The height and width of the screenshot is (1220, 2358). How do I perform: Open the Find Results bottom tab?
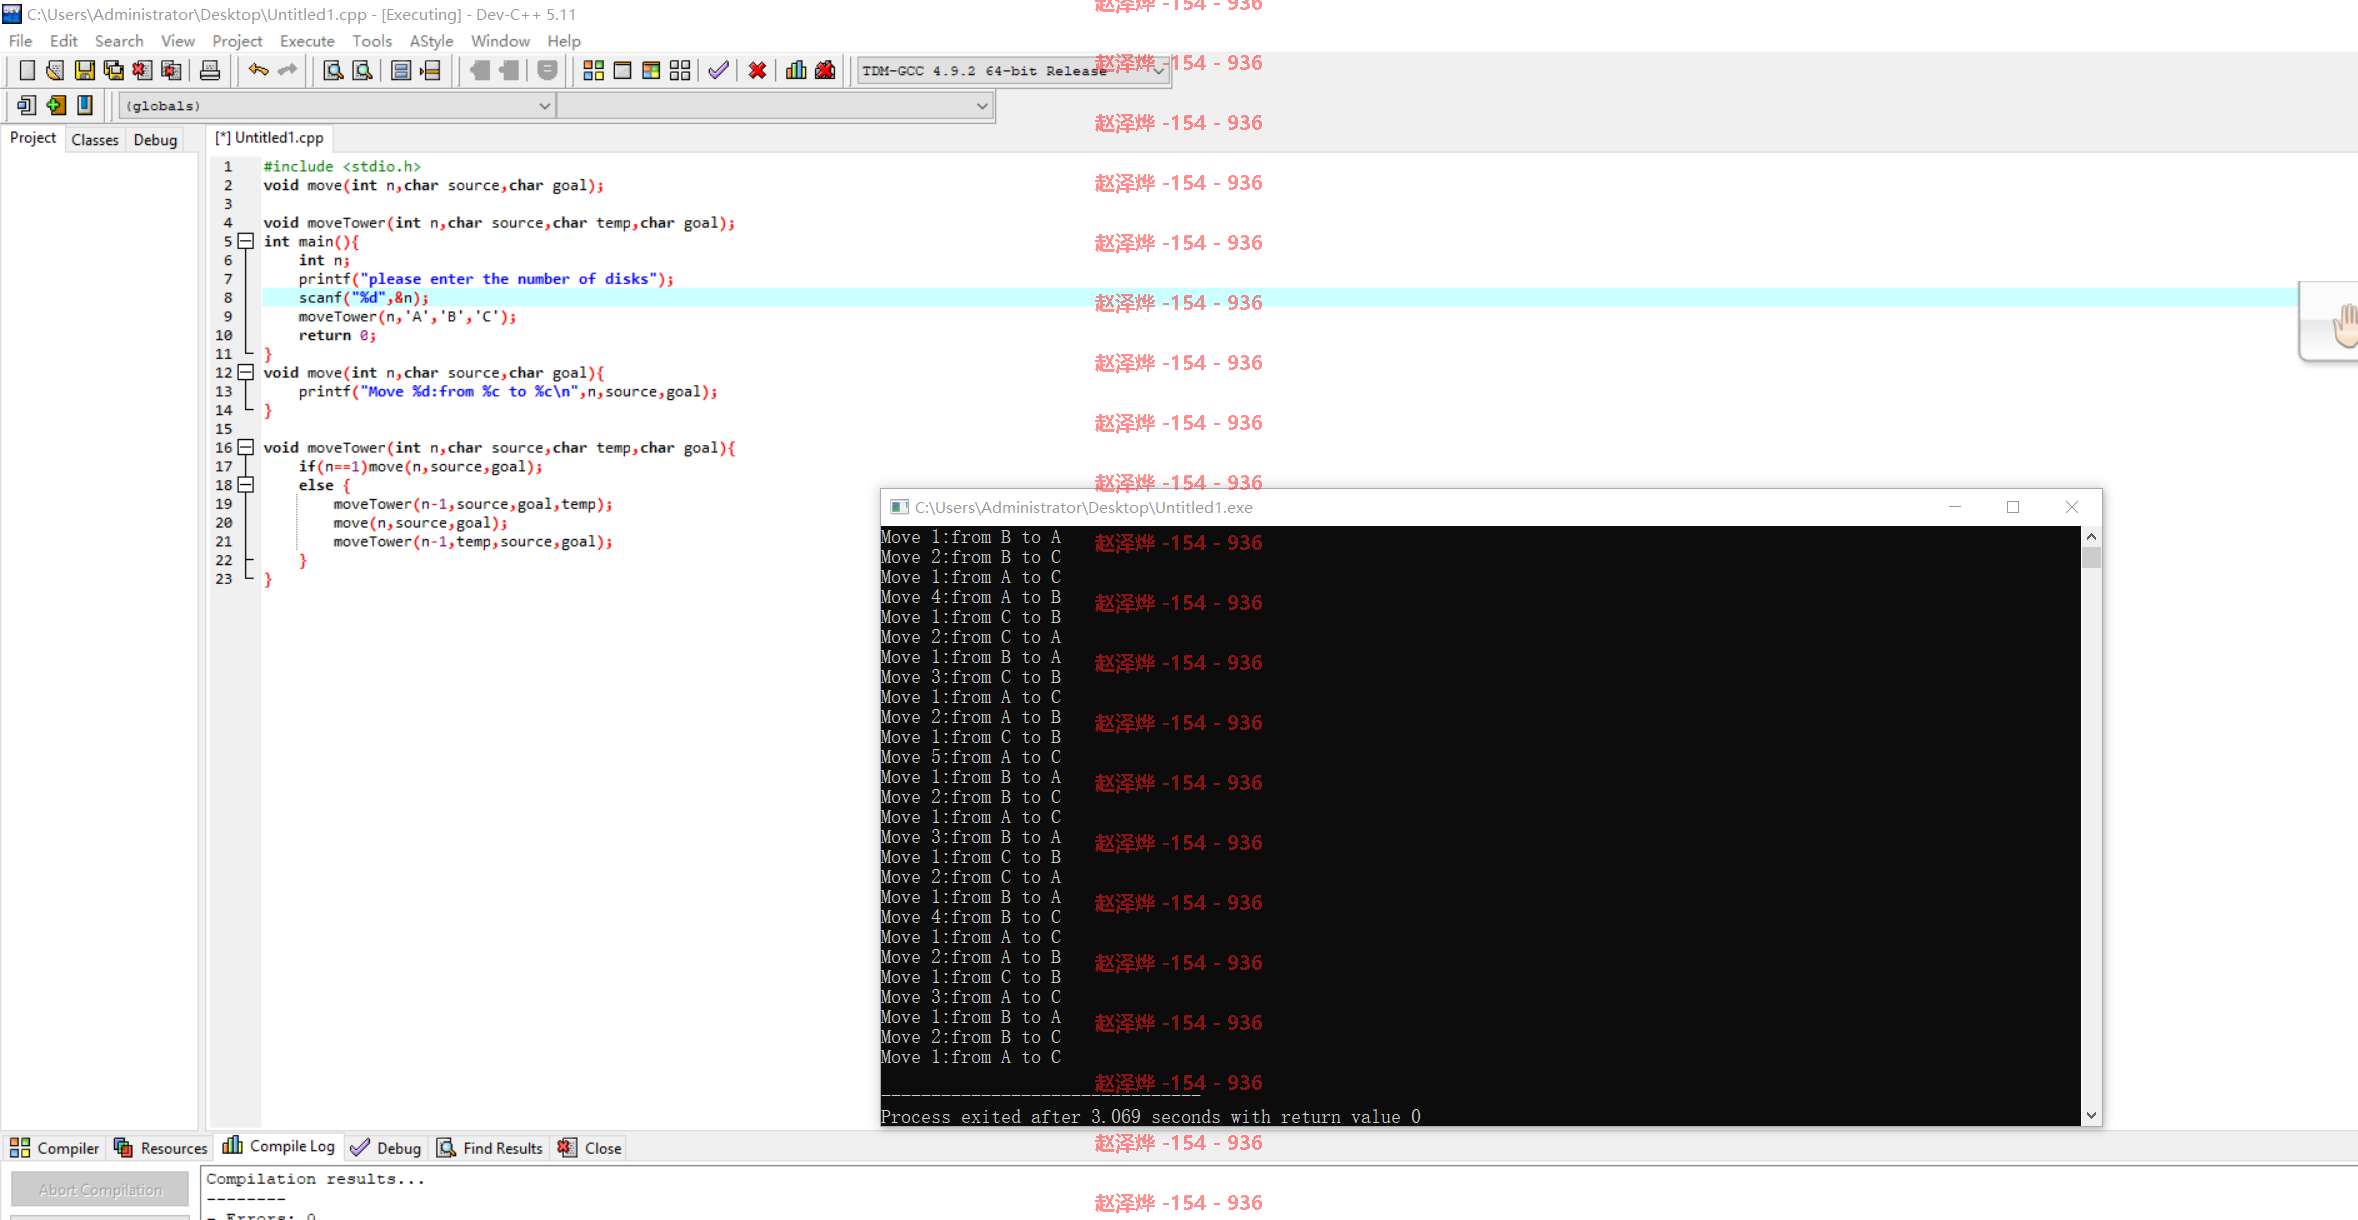(490, 1148)
